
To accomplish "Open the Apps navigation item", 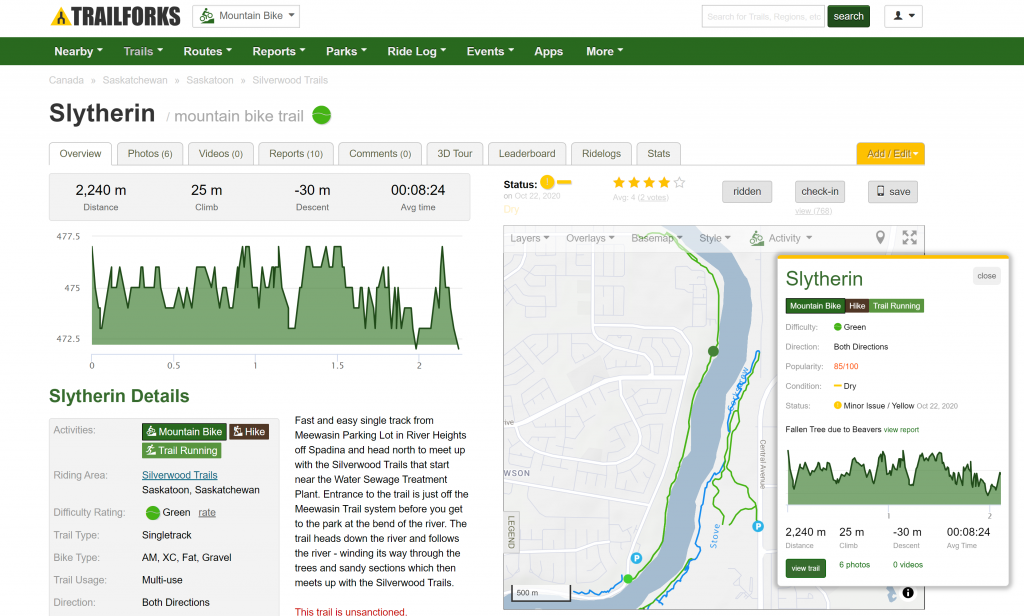I will pyautogui.click(x=549, y=52).
